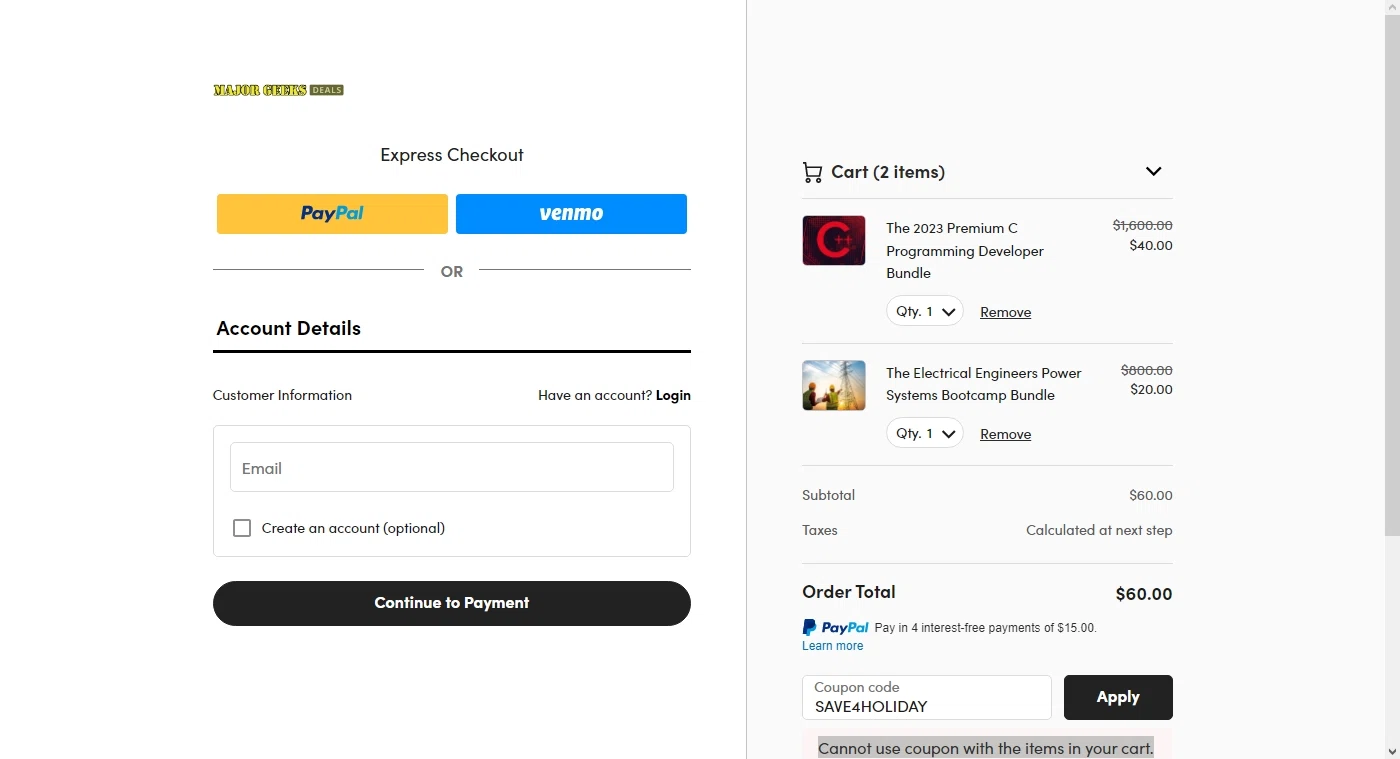Click the Login link
The width and height of the screenshot is (1400, 759).
673,395
